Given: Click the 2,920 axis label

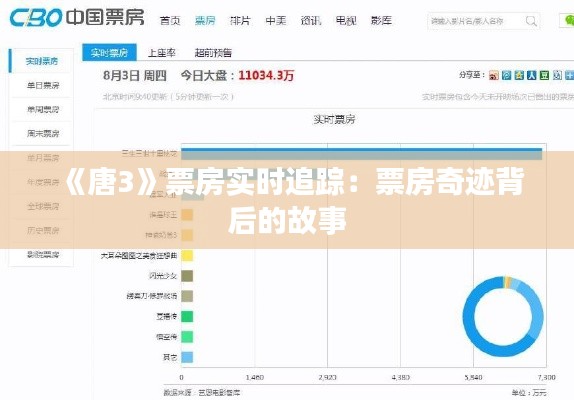Looking at the screenshot, I should [327, 377].
